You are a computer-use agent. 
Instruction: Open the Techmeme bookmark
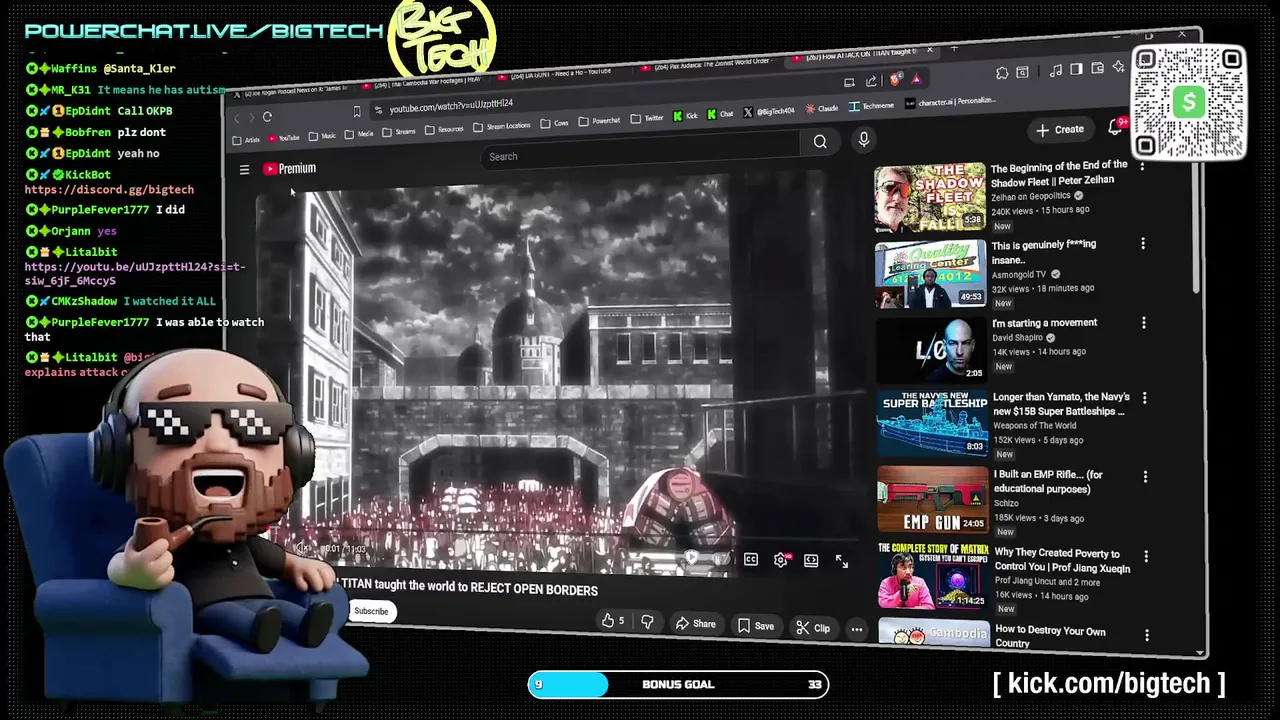pyautogui.click(x=871, y=106)
